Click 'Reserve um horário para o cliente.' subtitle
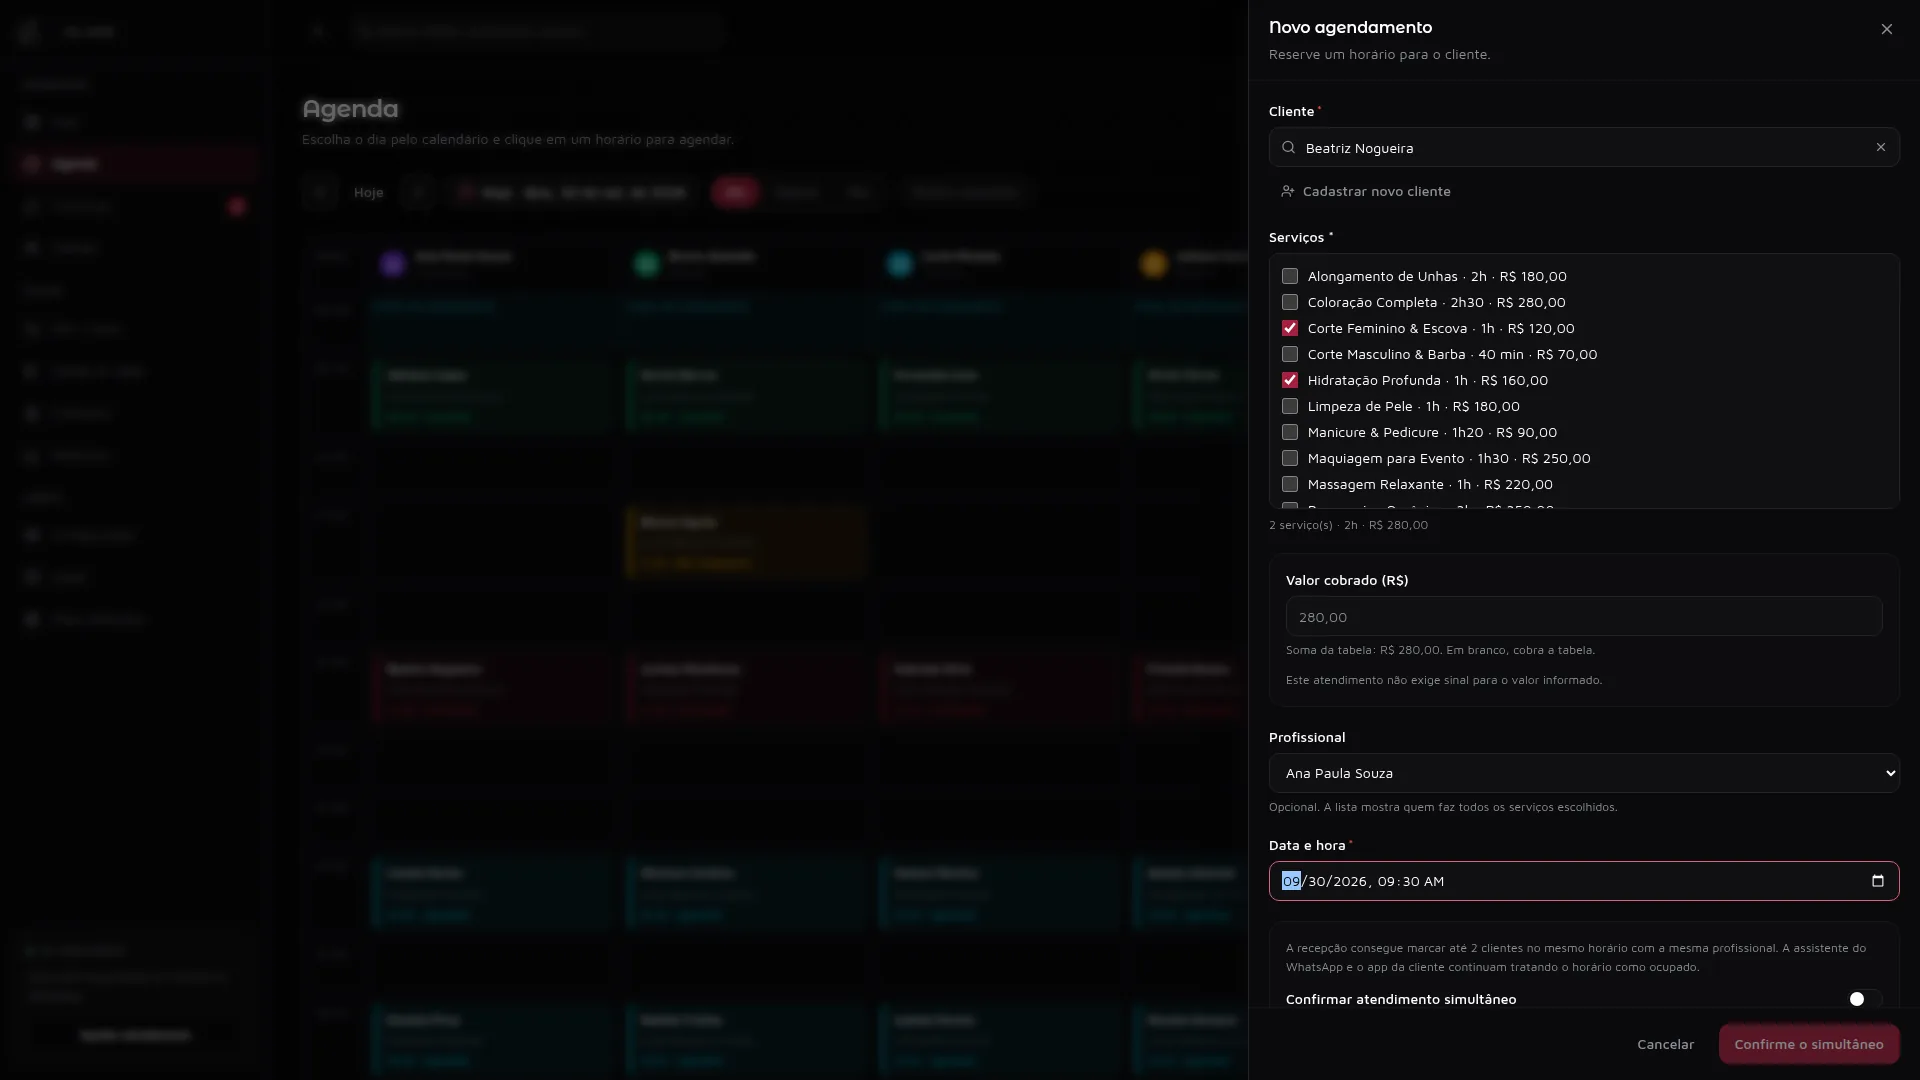Screen dimensions: 1920x1080 coord(1379,54)
